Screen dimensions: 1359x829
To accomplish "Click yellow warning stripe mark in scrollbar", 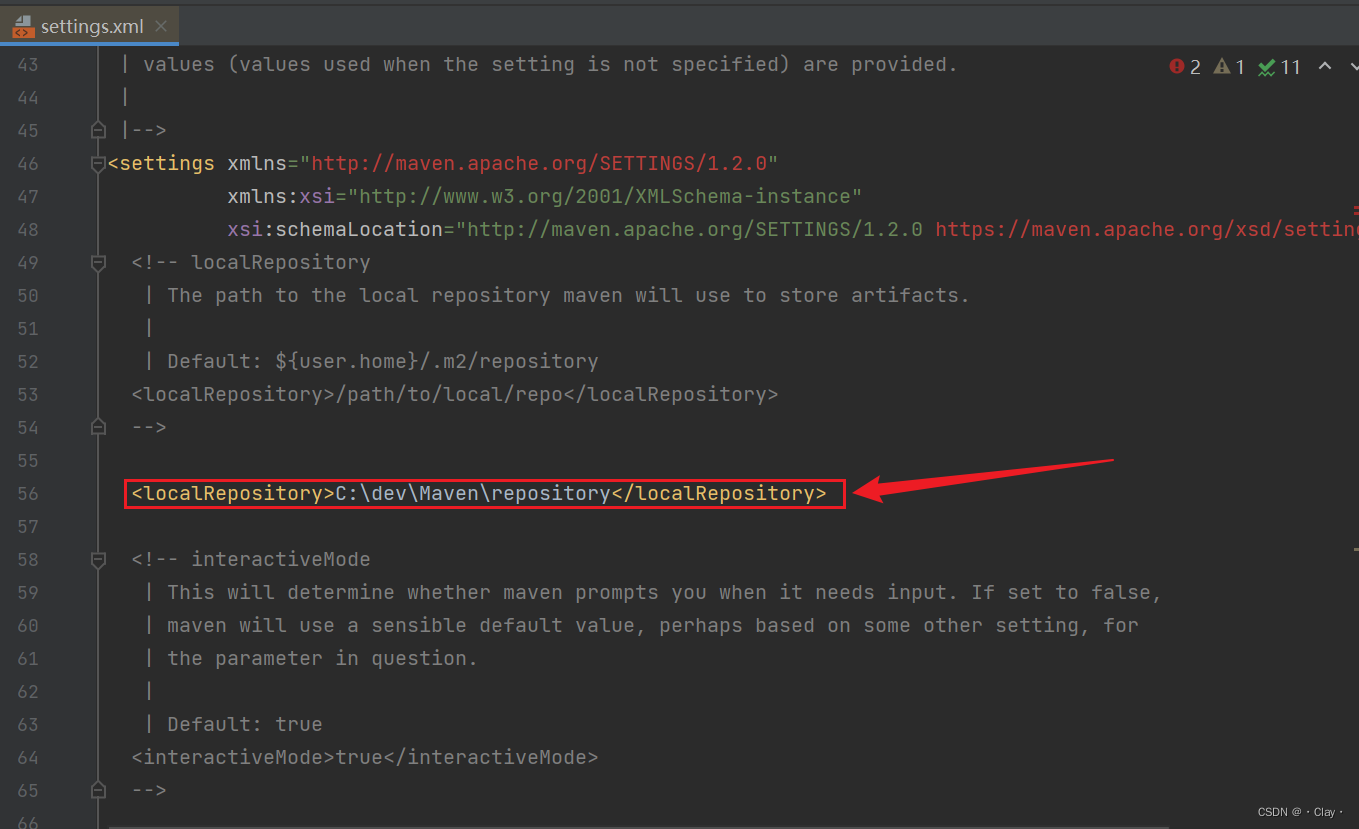I will 1356,549.
